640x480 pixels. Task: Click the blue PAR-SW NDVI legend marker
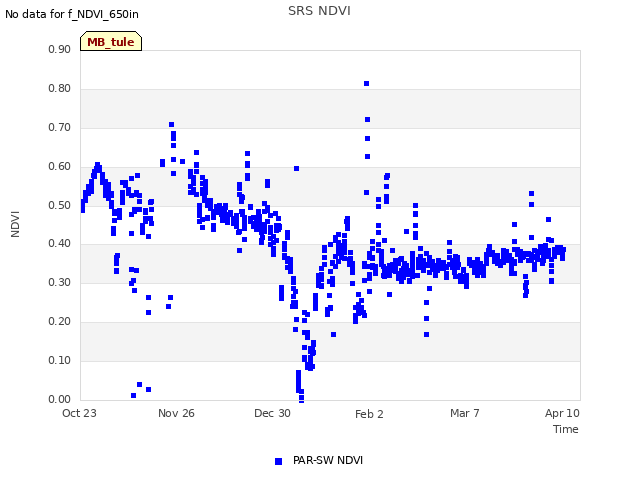[x=278, y=461]
